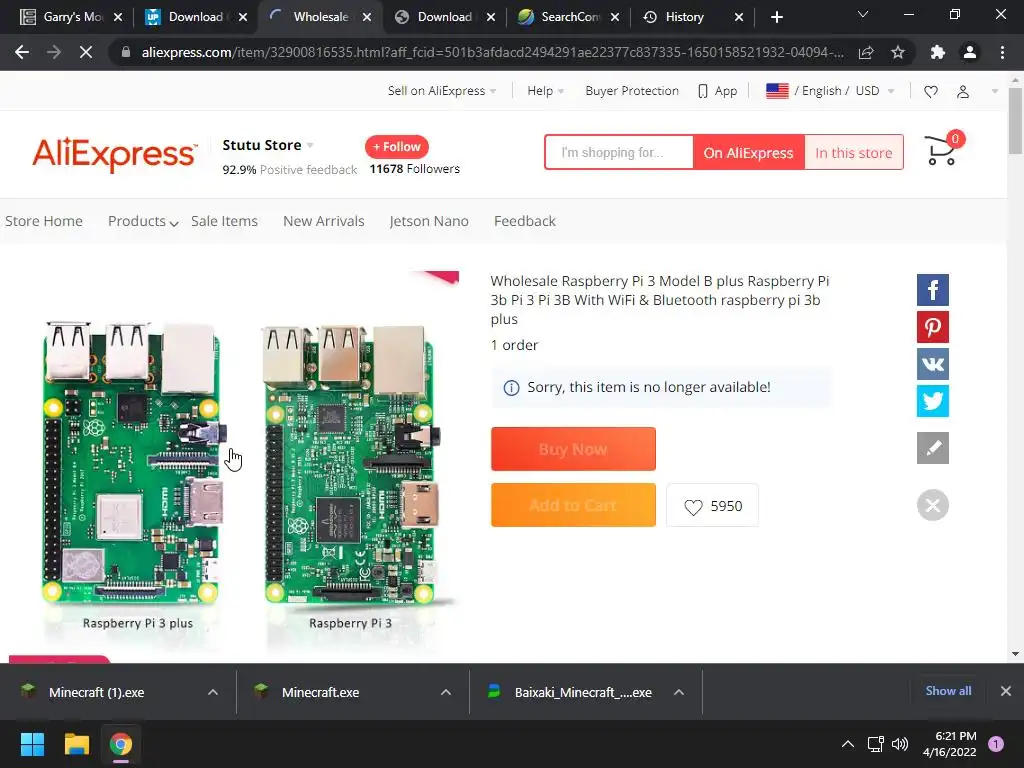
Task: Click Chrome icon in taskbar
Action: (x=121, y=744)
